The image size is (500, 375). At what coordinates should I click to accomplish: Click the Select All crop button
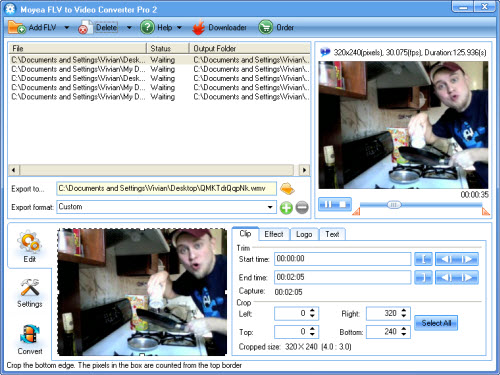click(436, 323)
